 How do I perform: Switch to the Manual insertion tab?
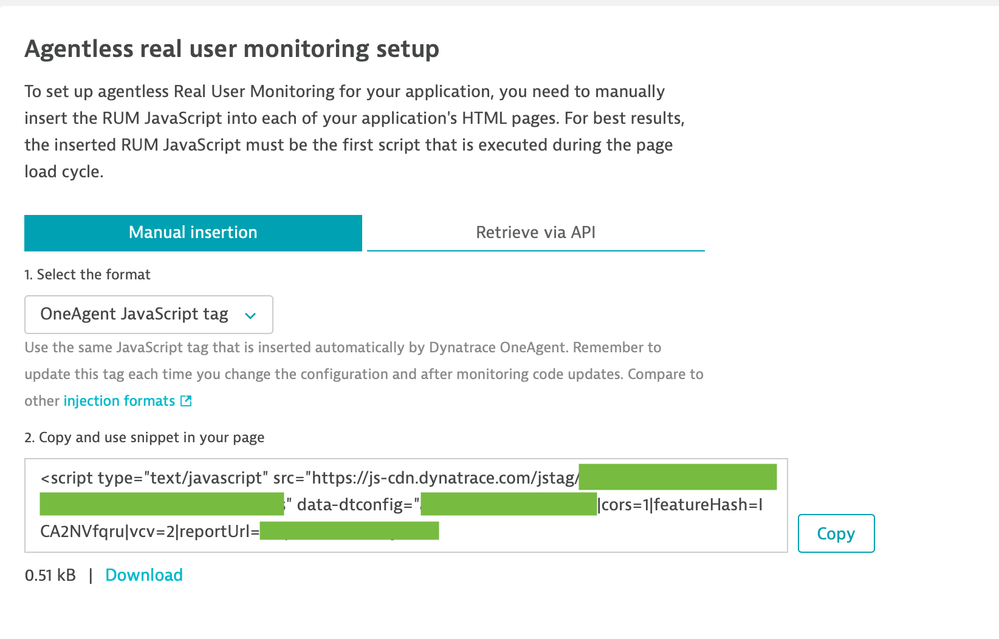click(x=193, y=232)
